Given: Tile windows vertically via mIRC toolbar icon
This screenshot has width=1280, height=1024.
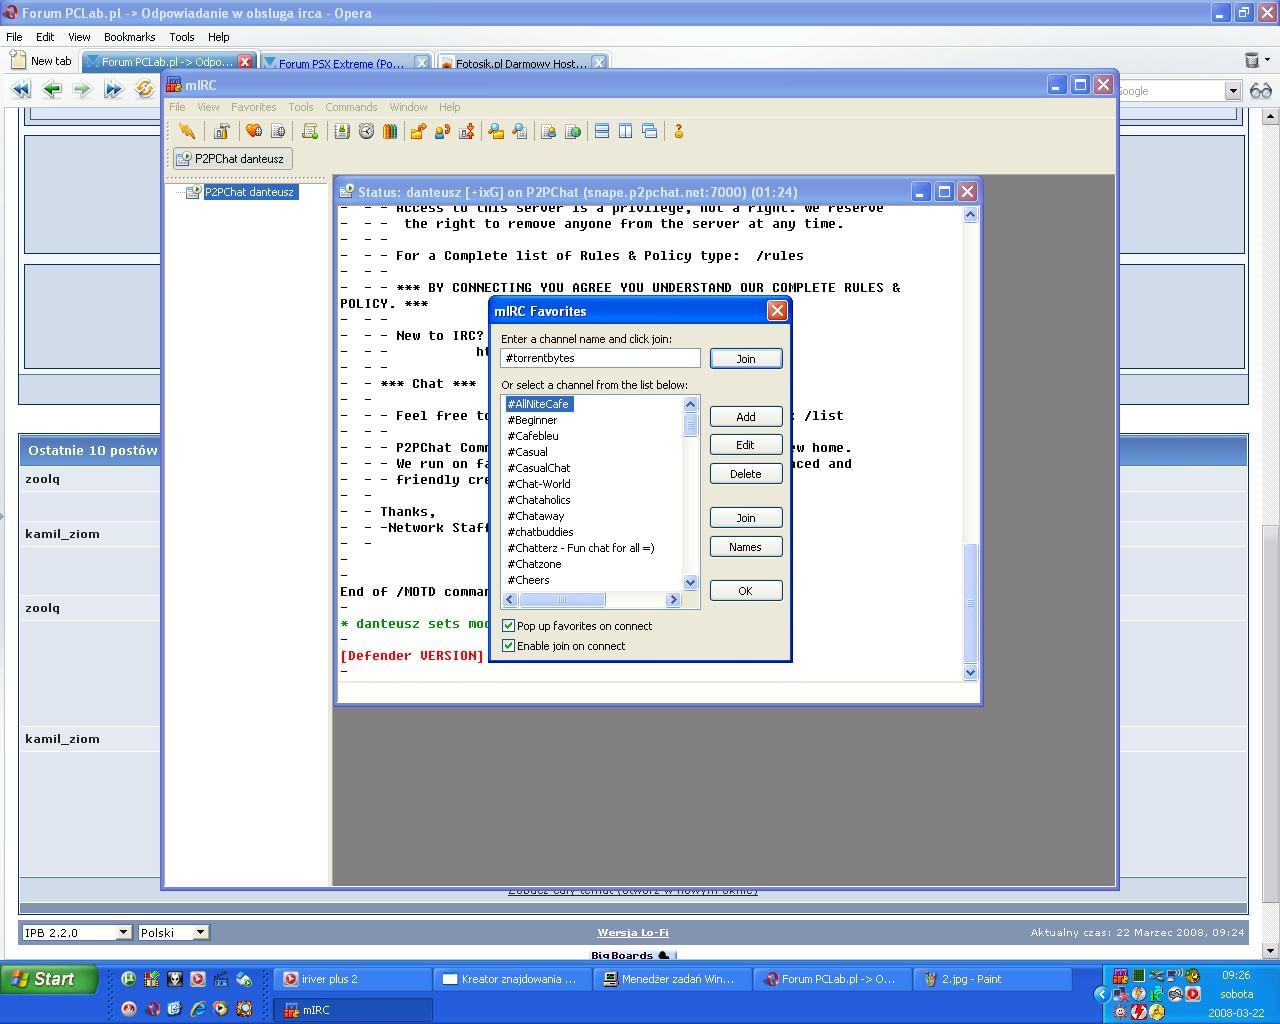Looking at the screenshot, I should [x=626, y=131].
